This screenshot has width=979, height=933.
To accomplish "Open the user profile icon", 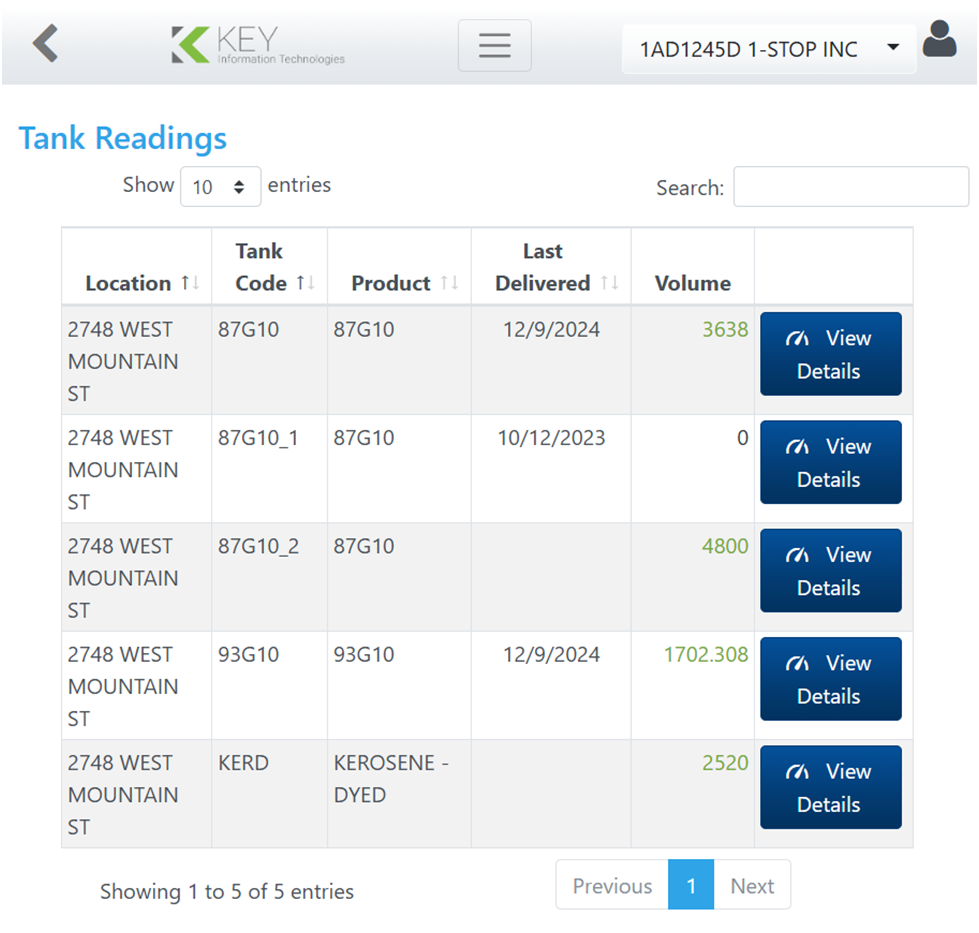I will (939, 39).
